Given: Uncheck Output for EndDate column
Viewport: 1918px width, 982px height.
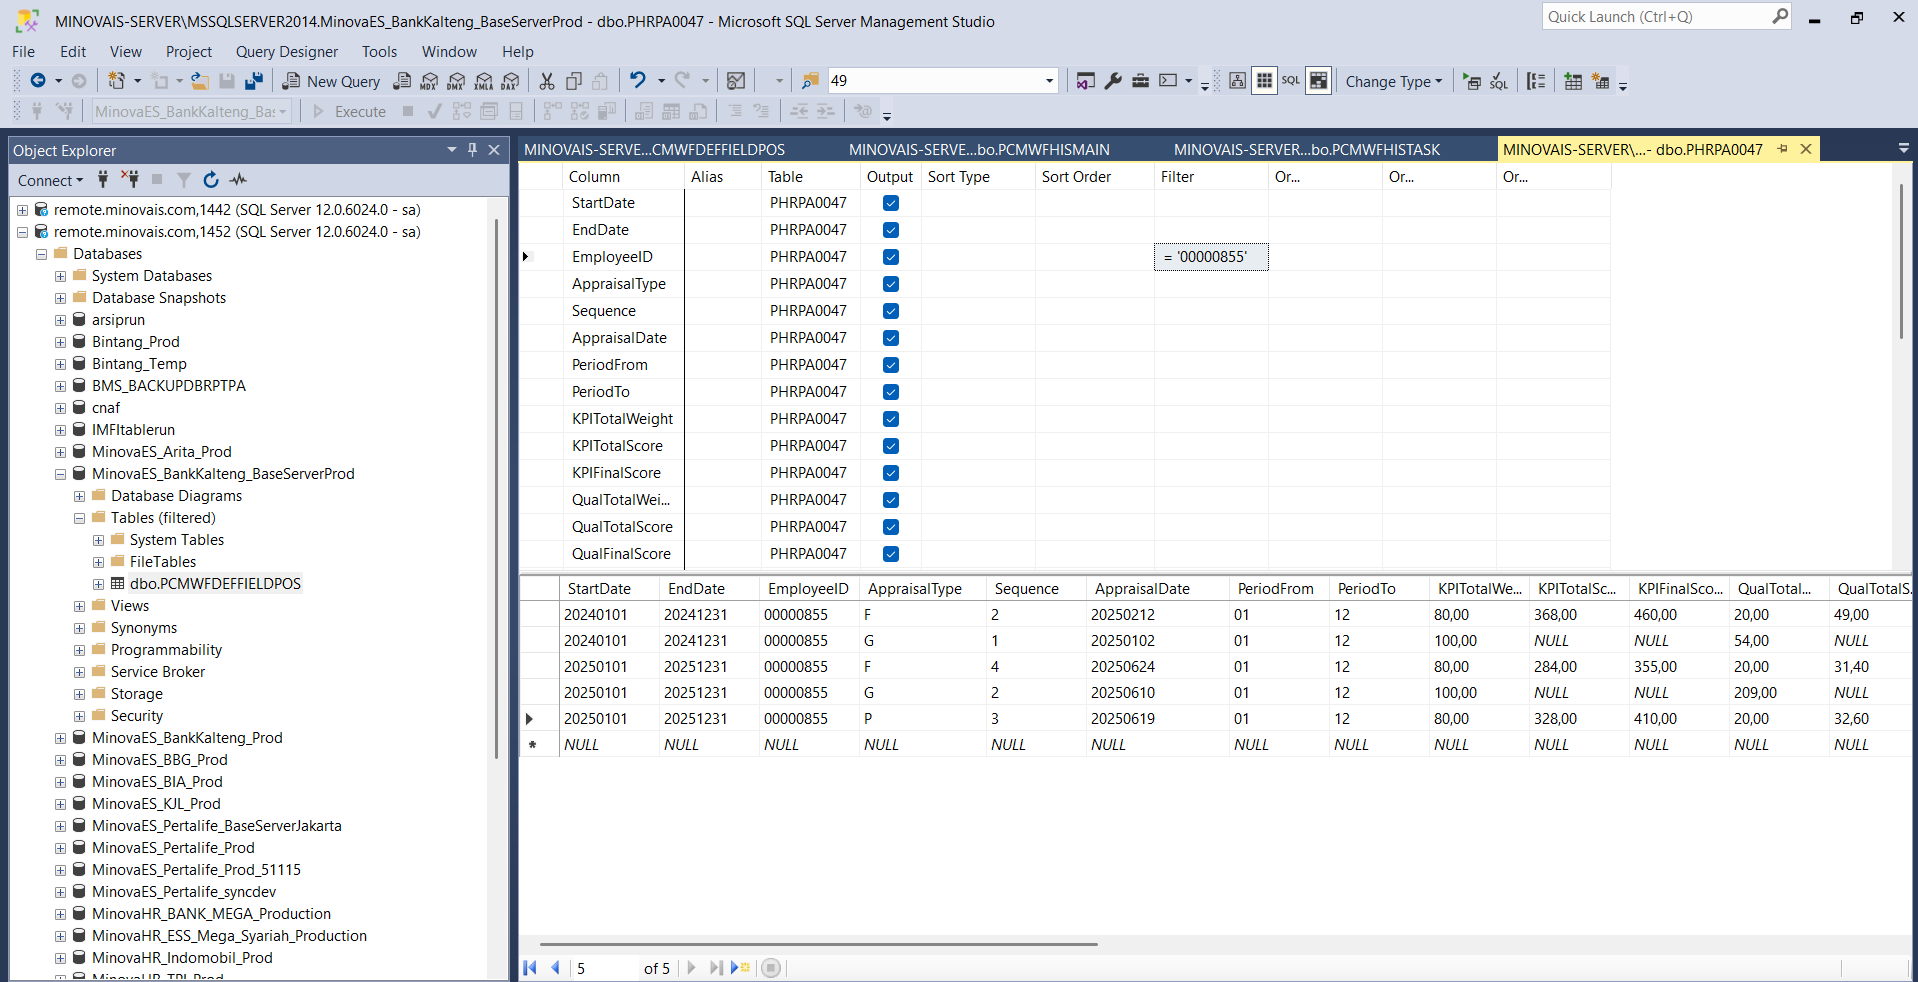Looking at the screenshot, I should click(891, 230).
